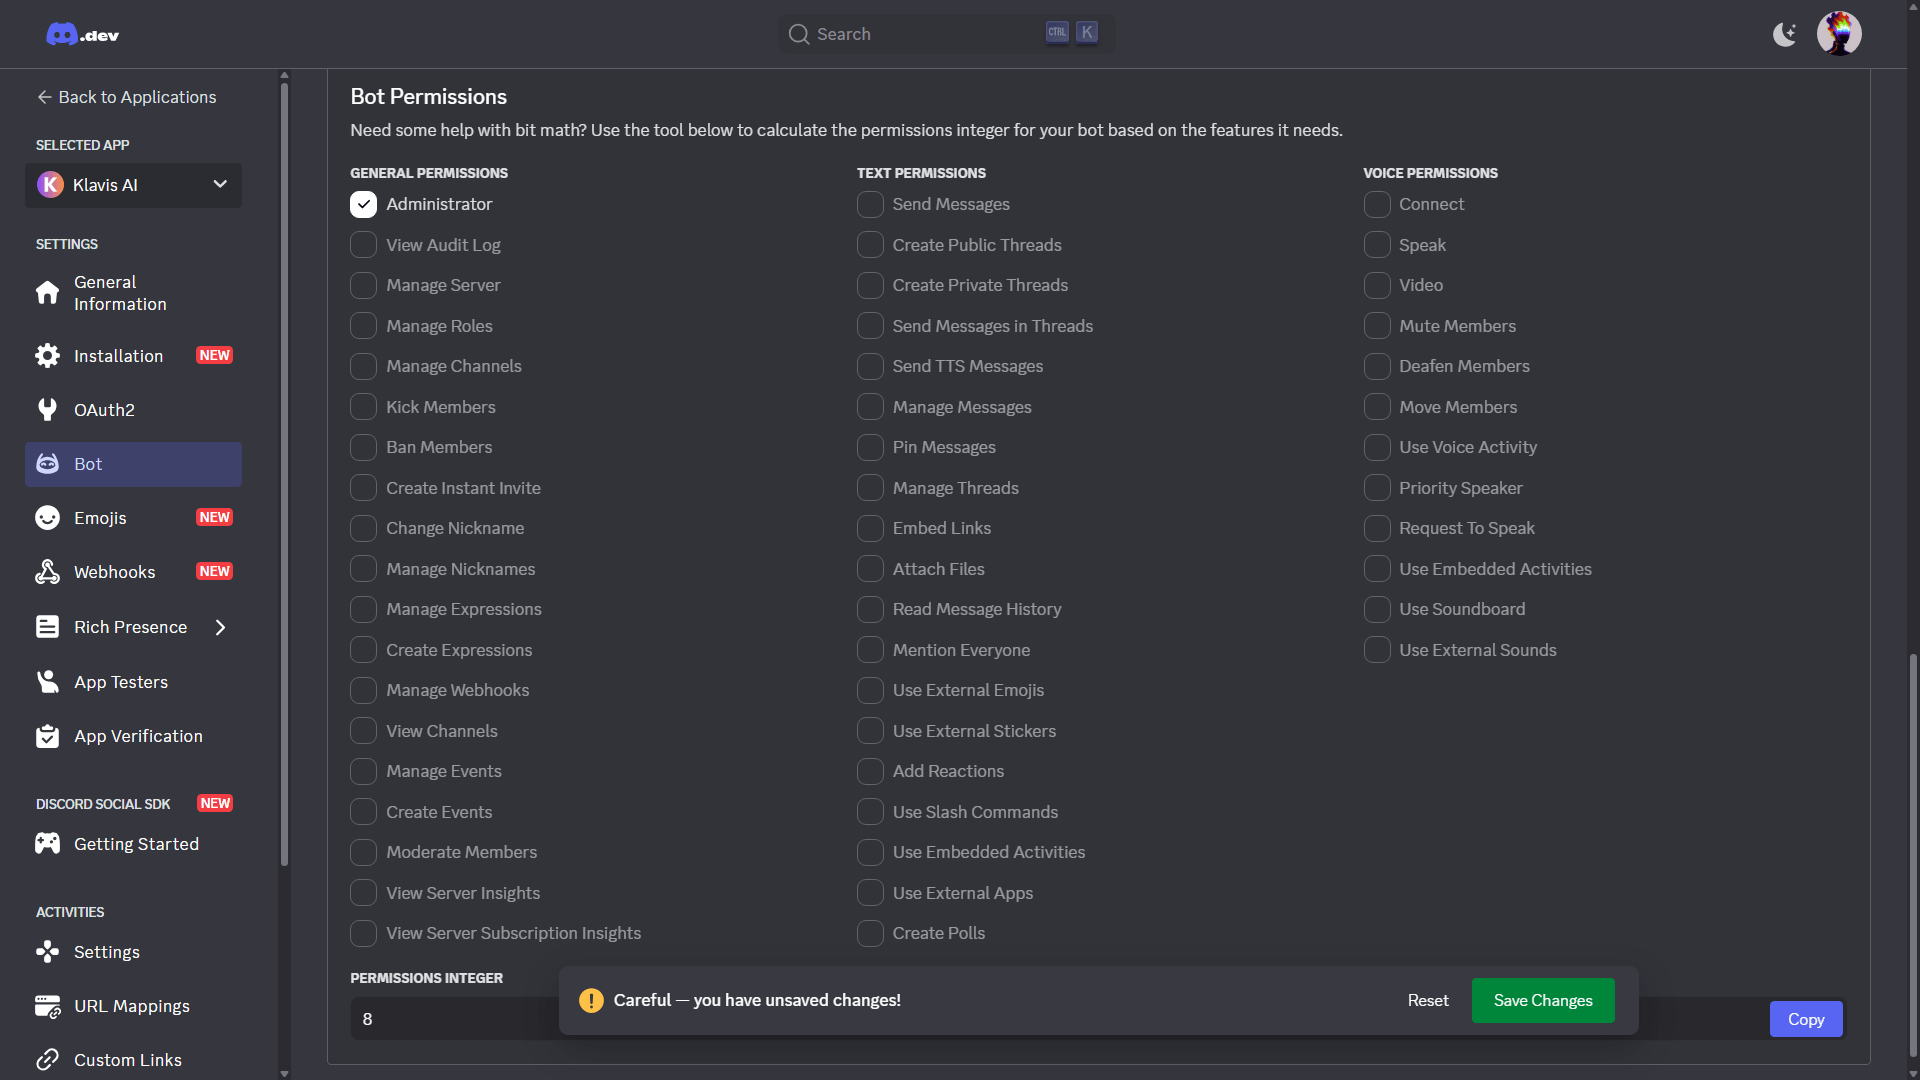1920x1080 pixels.
Task: Click the Webhooks icon in sidebar
Action: click(47, 572)
